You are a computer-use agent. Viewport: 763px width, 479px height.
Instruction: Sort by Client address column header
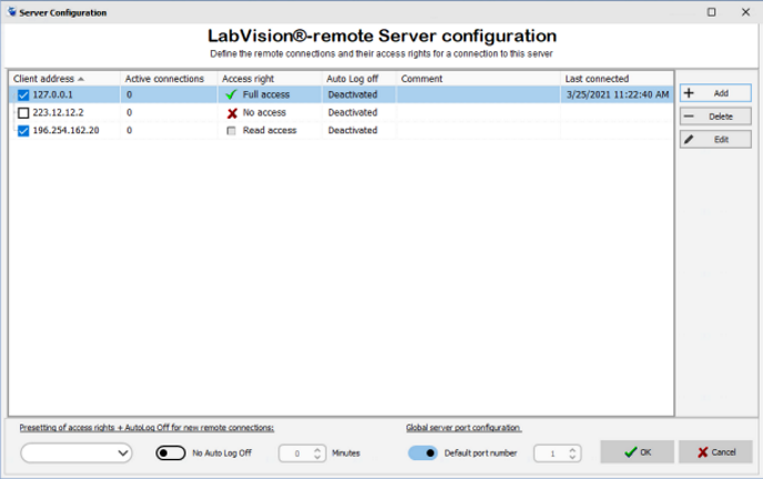click(x=64, y=78)
